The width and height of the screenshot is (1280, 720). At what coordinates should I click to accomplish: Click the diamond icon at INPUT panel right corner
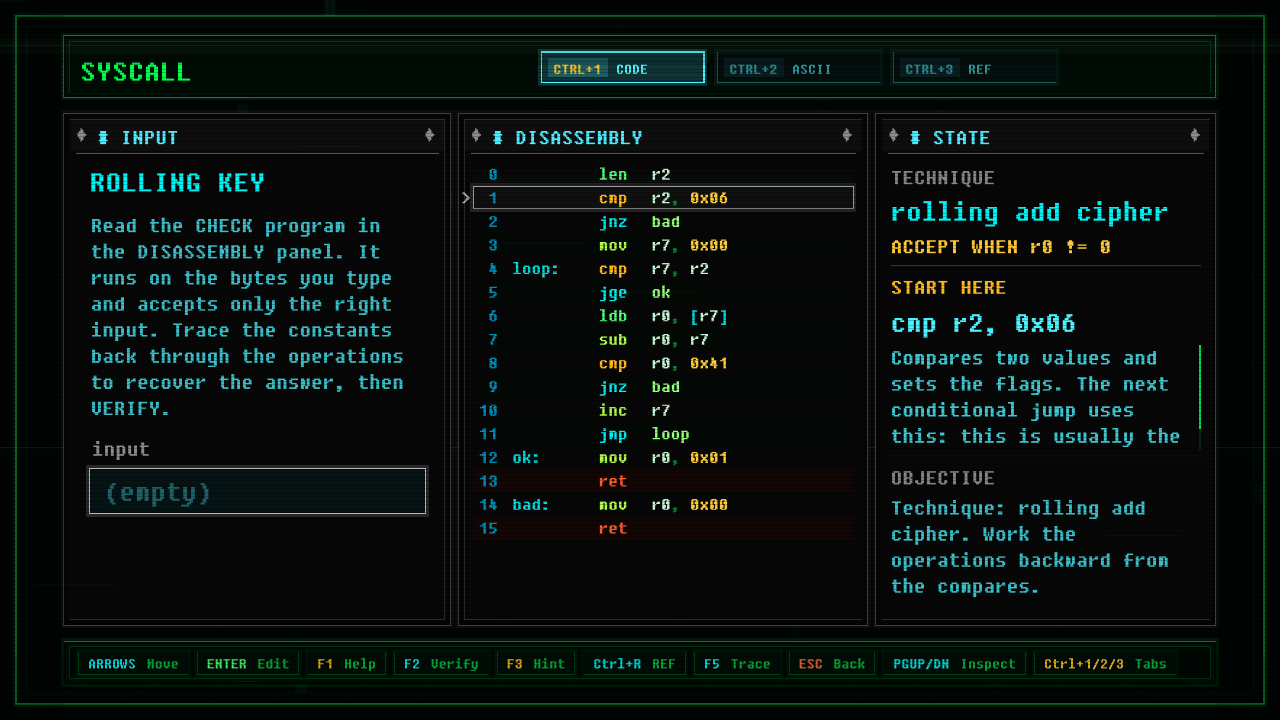click(430, 135)
